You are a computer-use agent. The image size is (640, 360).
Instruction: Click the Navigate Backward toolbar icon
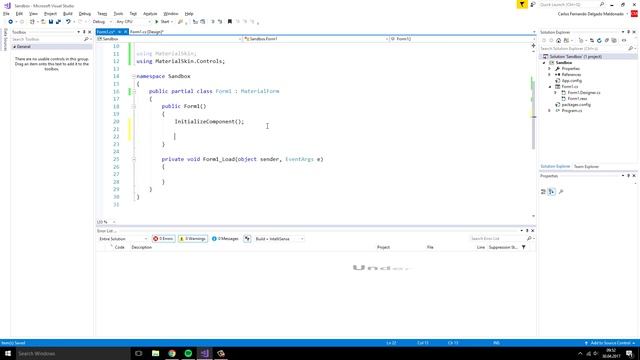tap(11, 22)
